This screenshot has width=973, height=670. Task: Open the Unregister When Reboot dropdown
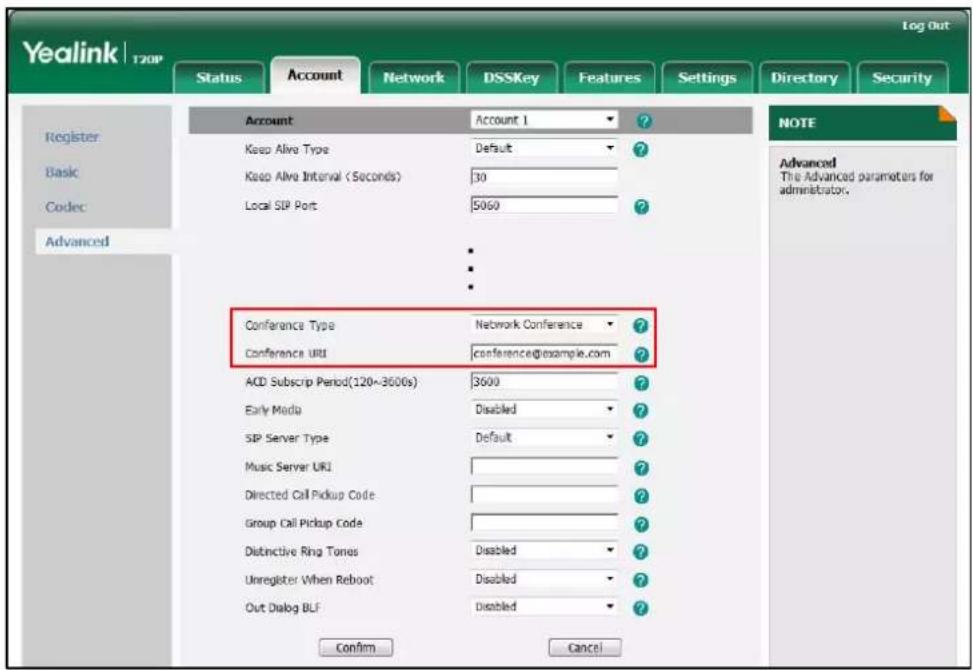544,579
